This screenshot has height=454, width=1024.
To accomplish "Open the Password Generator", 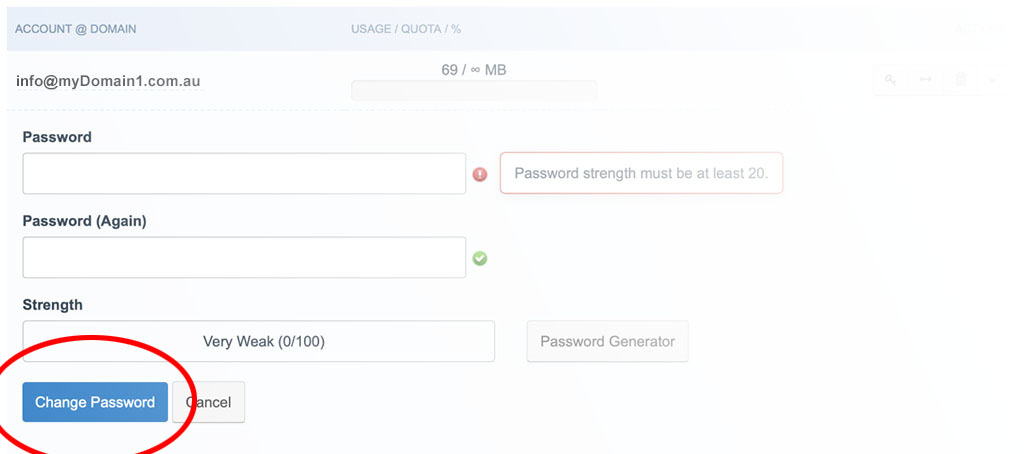I will click(607, 341).
